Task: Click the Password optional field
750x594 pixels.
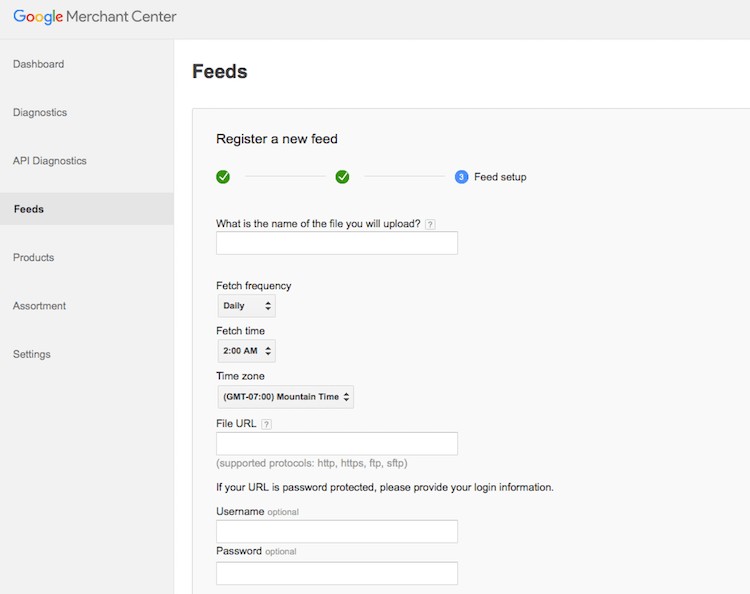Action: pos(337,573)
